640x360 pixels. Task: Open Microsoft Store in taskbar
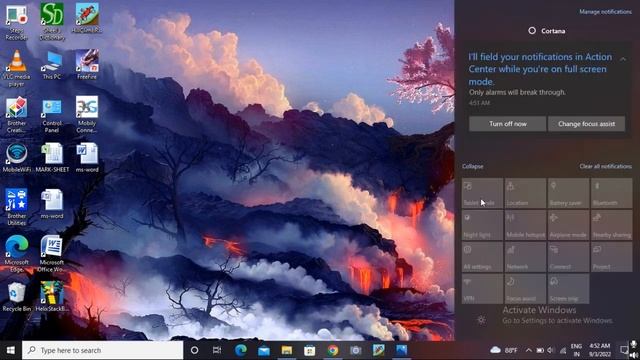tap(309, 350)
